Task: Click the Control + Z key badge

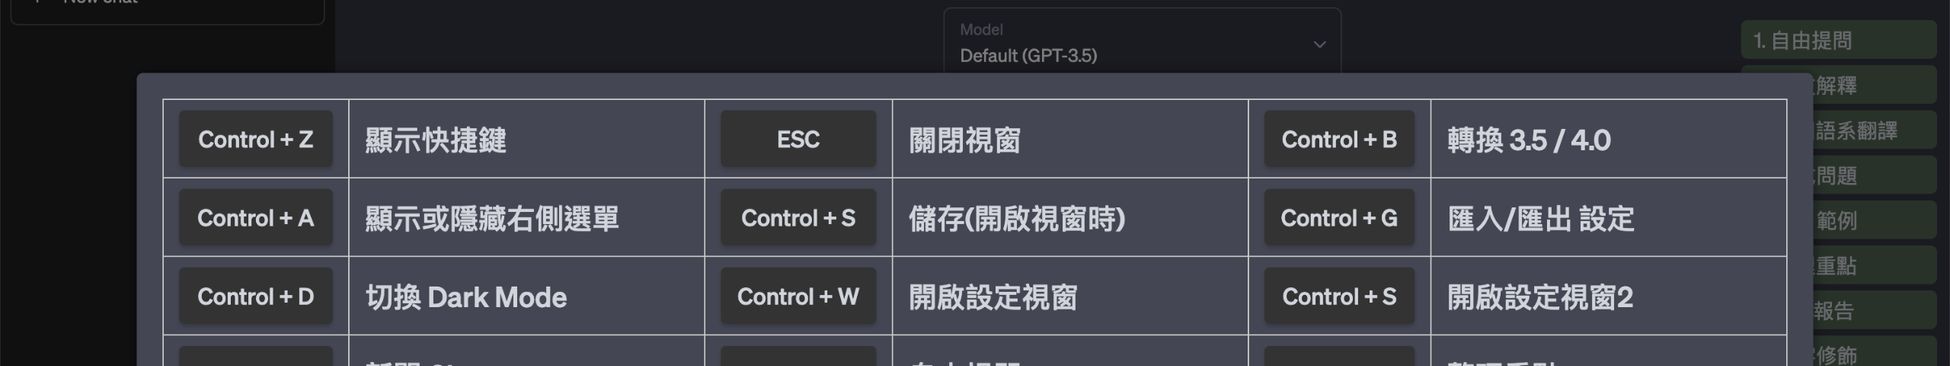Action: (256, 139)
